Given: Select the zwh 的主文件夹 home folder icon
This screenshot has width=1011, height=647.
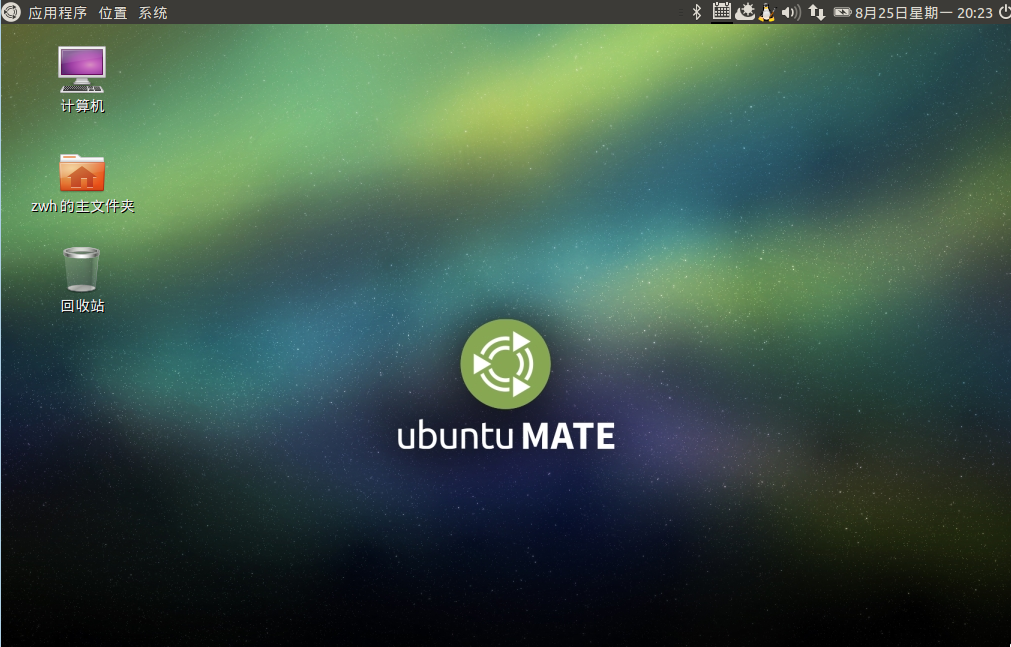Looking at the screenshot, I should point(82,173).
